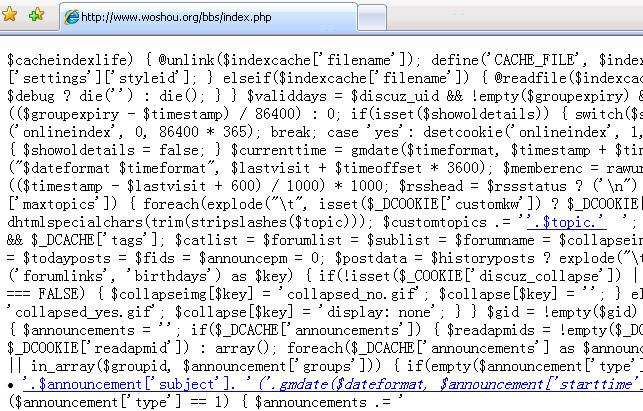Click the text "'collapsed_no.gif';"
643x411 pixels.
[x=356, y=295]
